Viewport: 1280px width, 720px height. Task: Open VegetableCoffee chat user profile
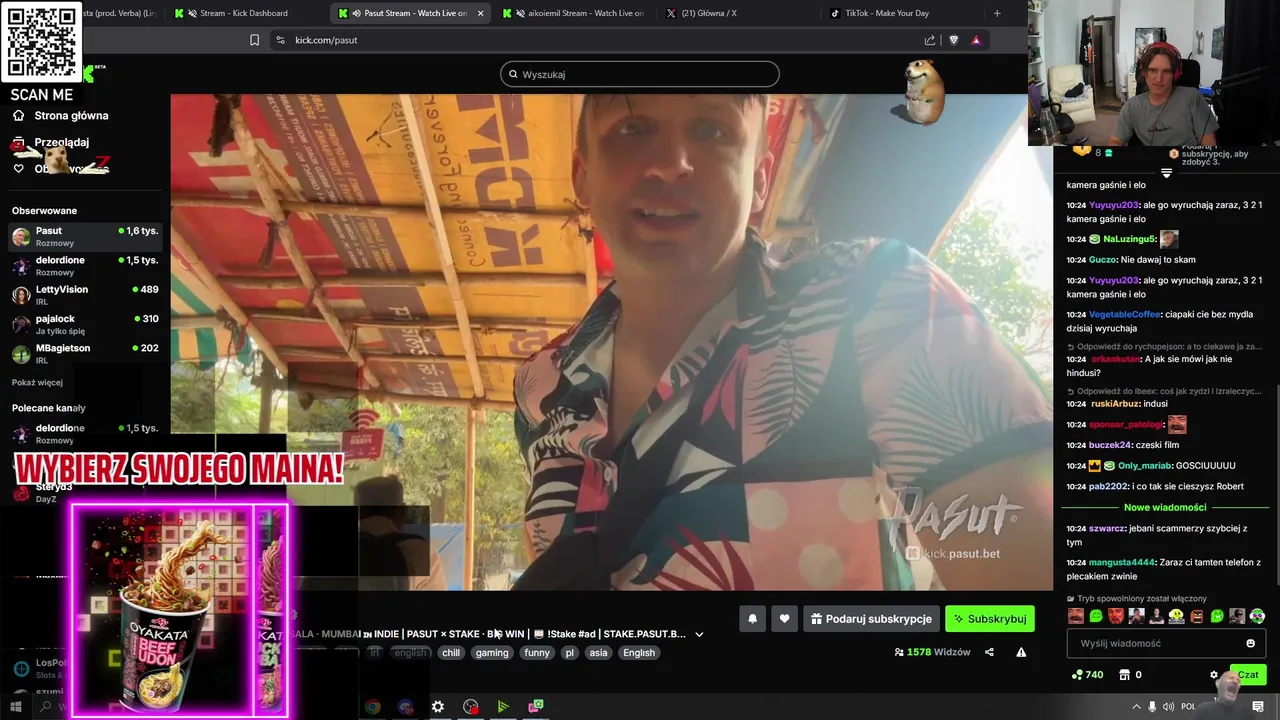(1125, 314)
